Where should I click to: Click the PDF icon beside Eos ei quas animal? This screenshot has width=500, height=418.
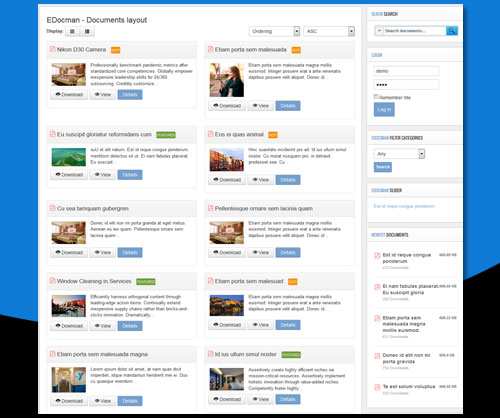click(210, 134)
